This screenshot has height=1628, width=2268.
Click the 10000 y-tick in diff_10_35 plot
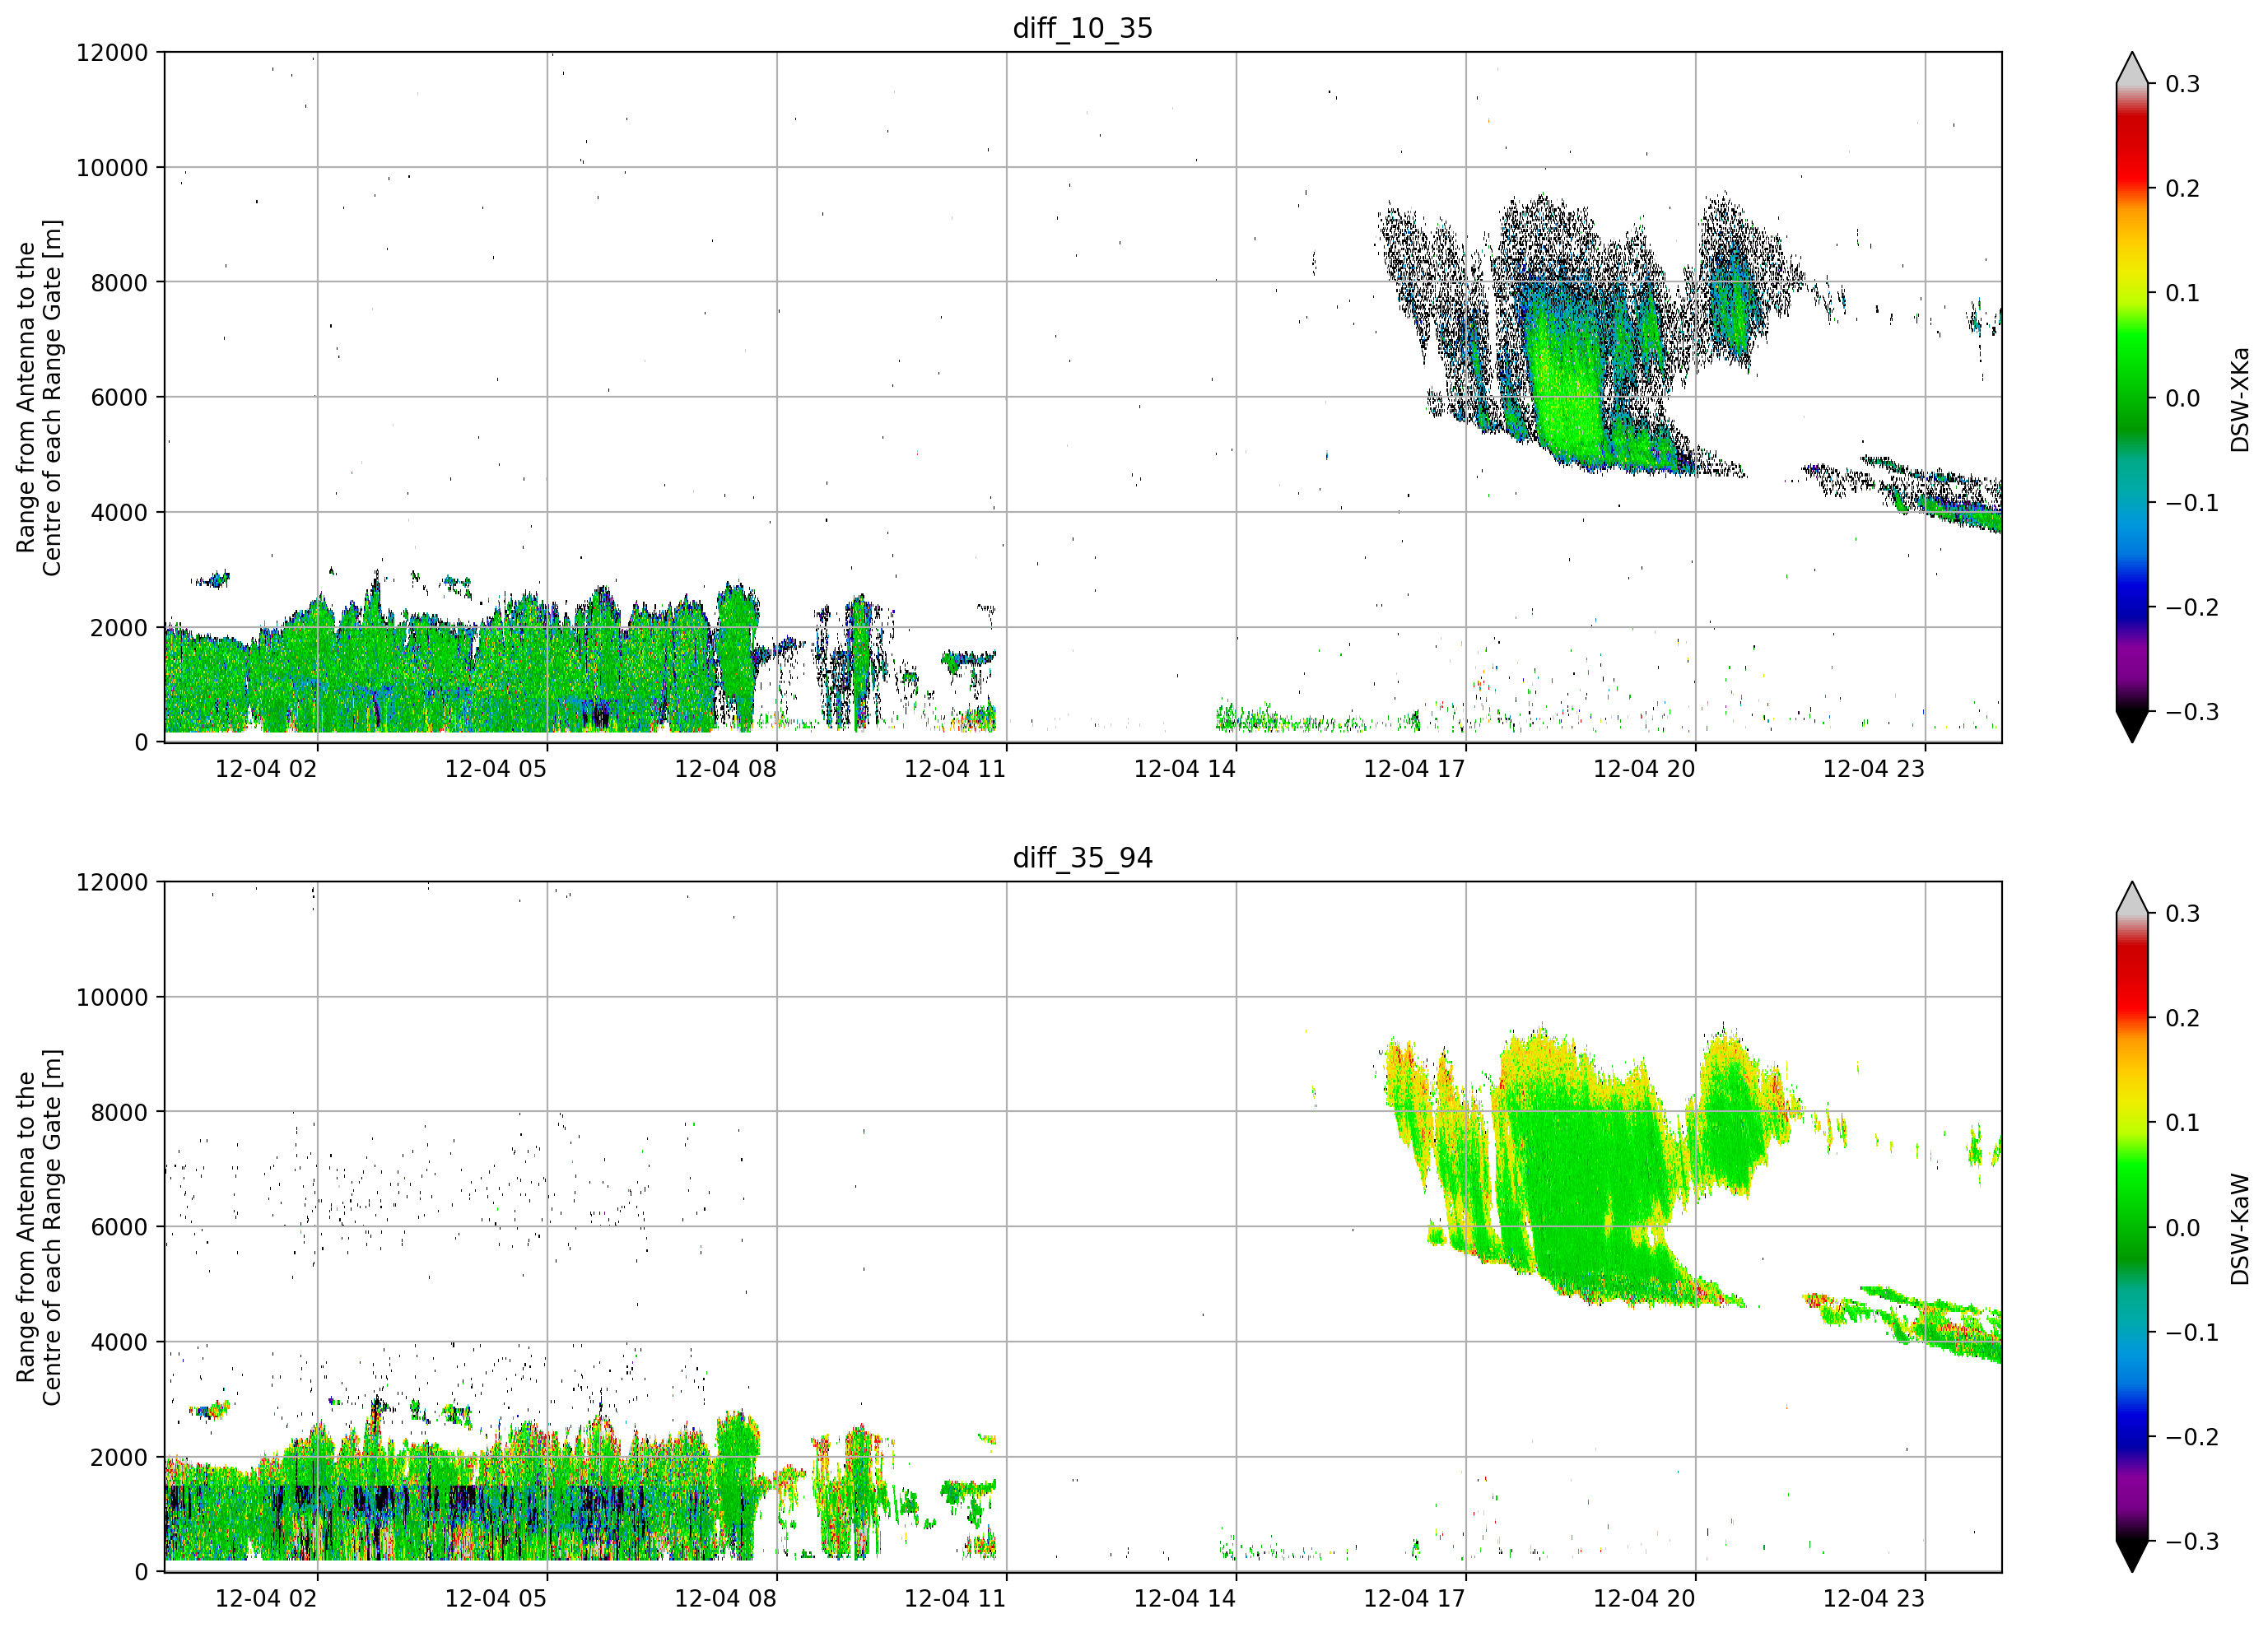(112, 168)
